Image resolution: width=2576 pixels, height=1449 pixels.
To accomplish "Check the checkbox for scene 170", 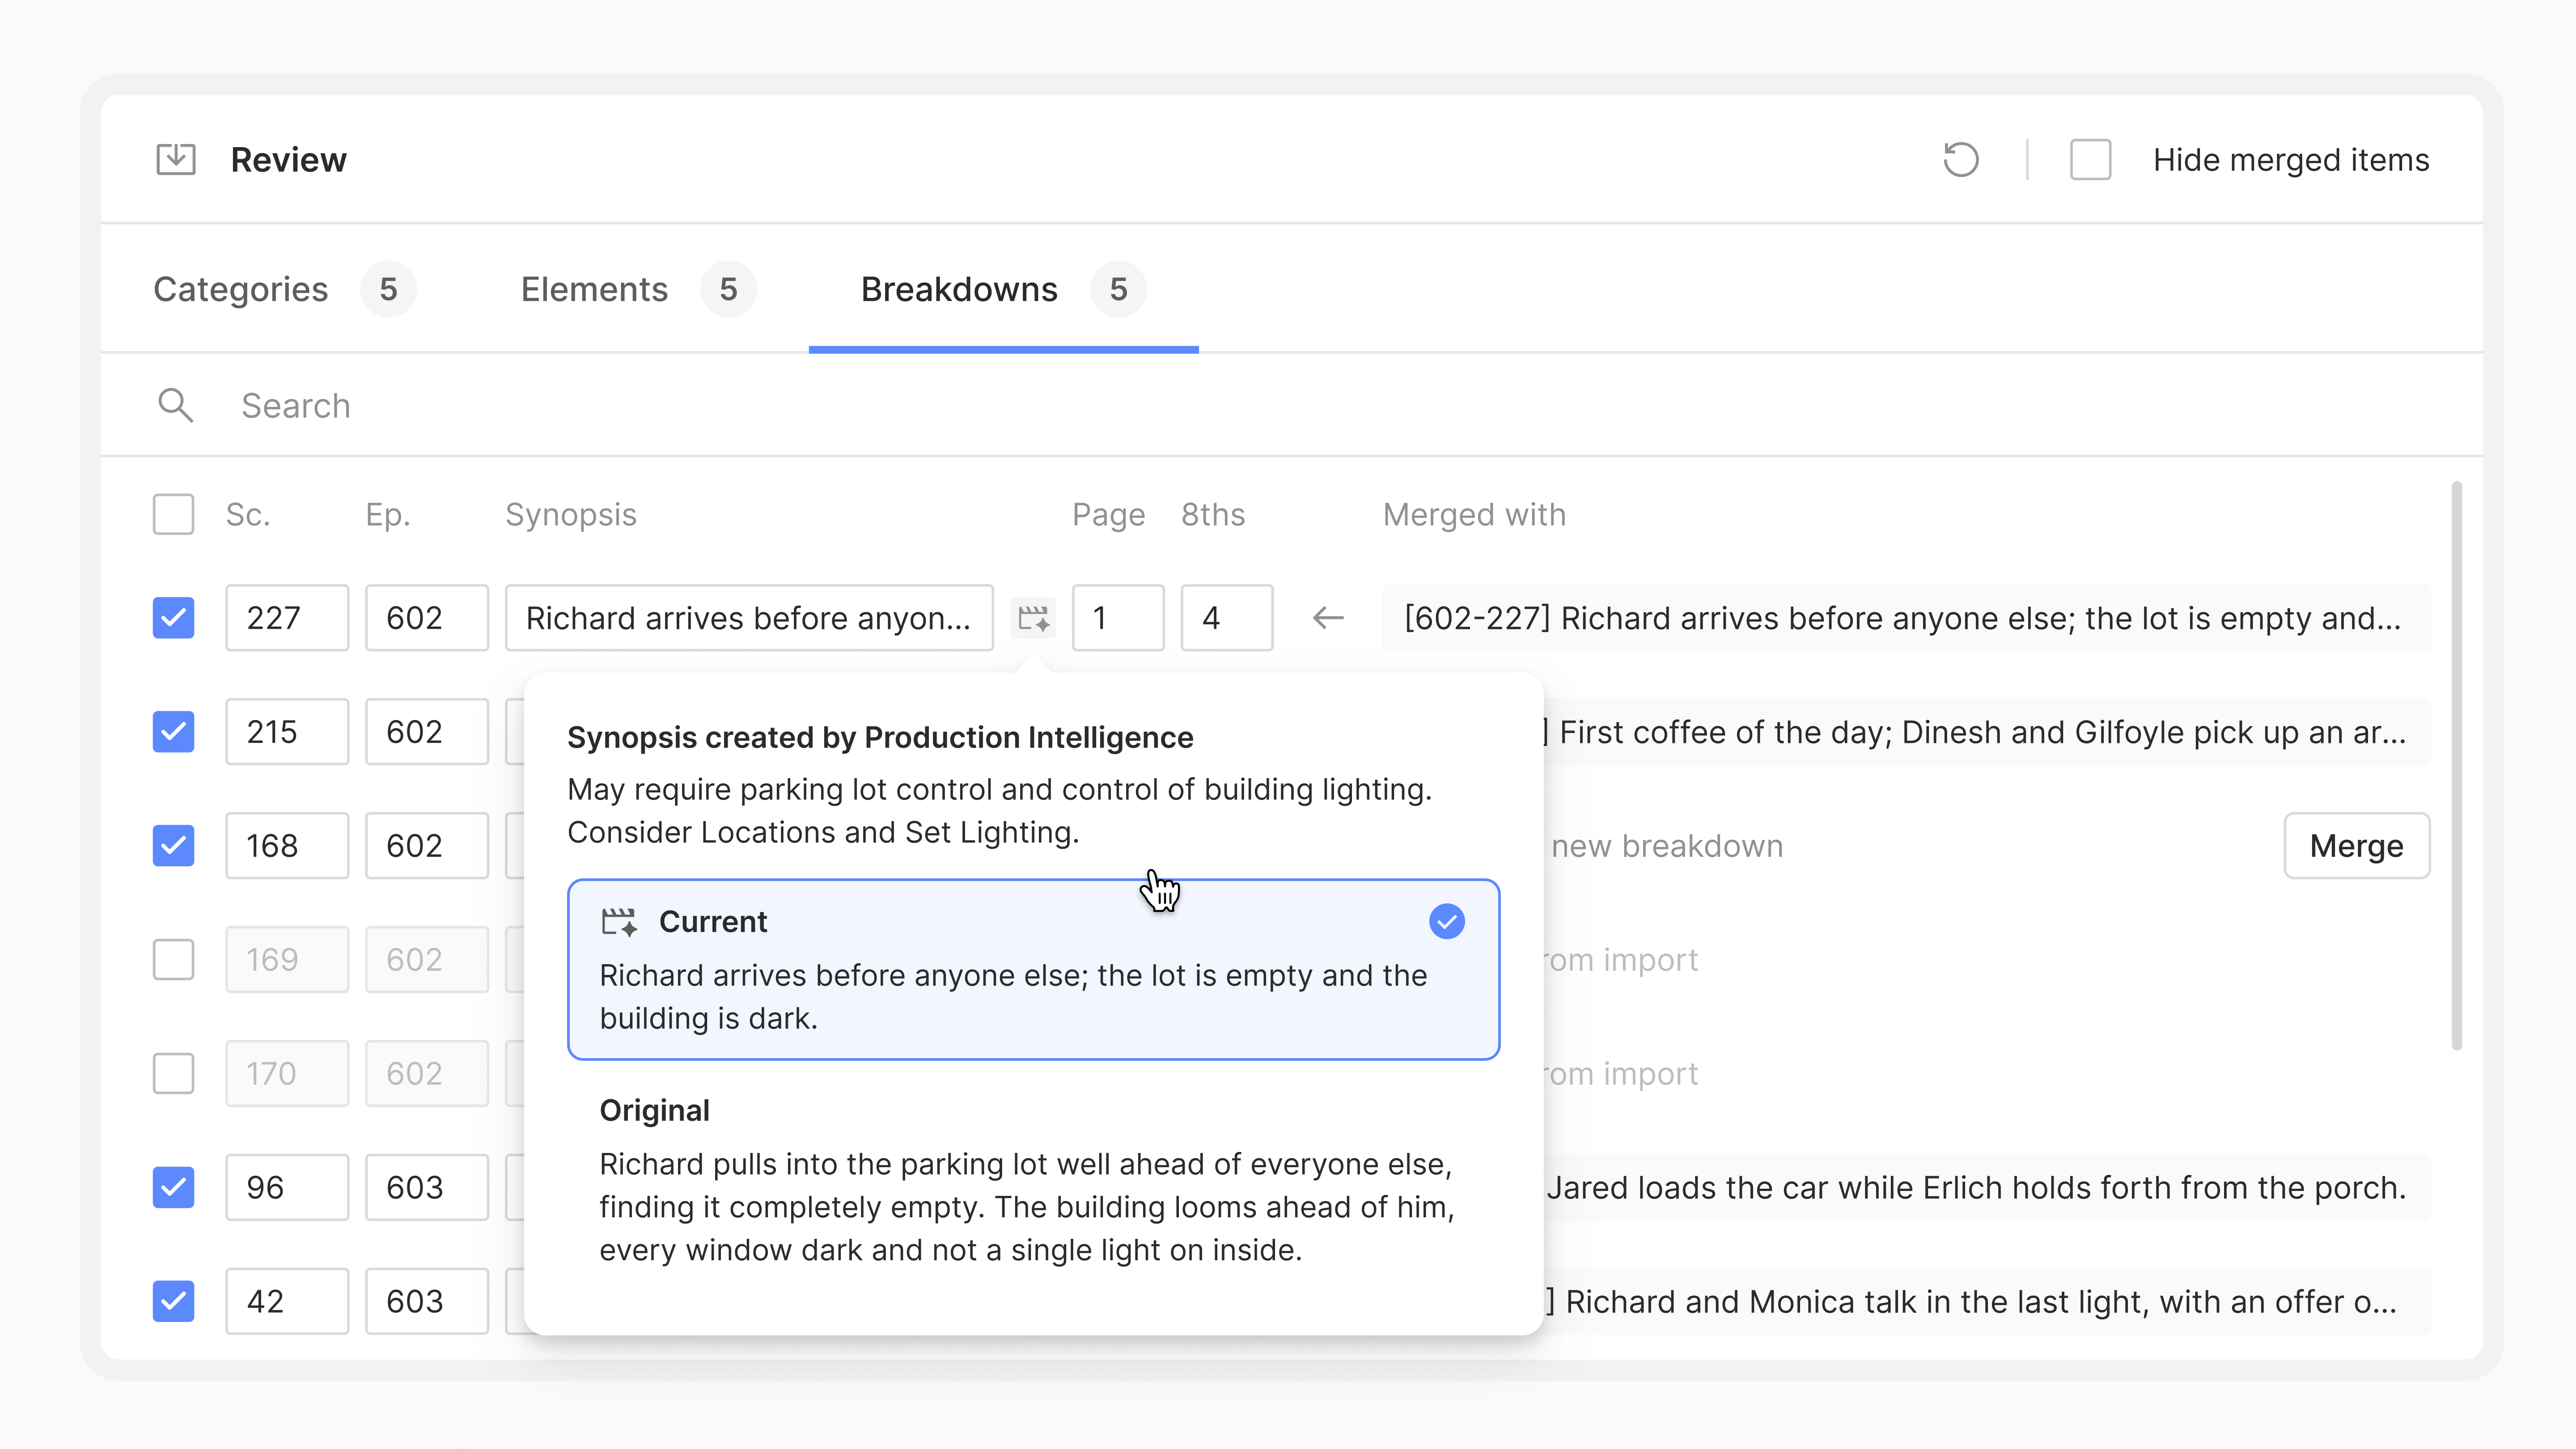I will tap(173, 1074).
